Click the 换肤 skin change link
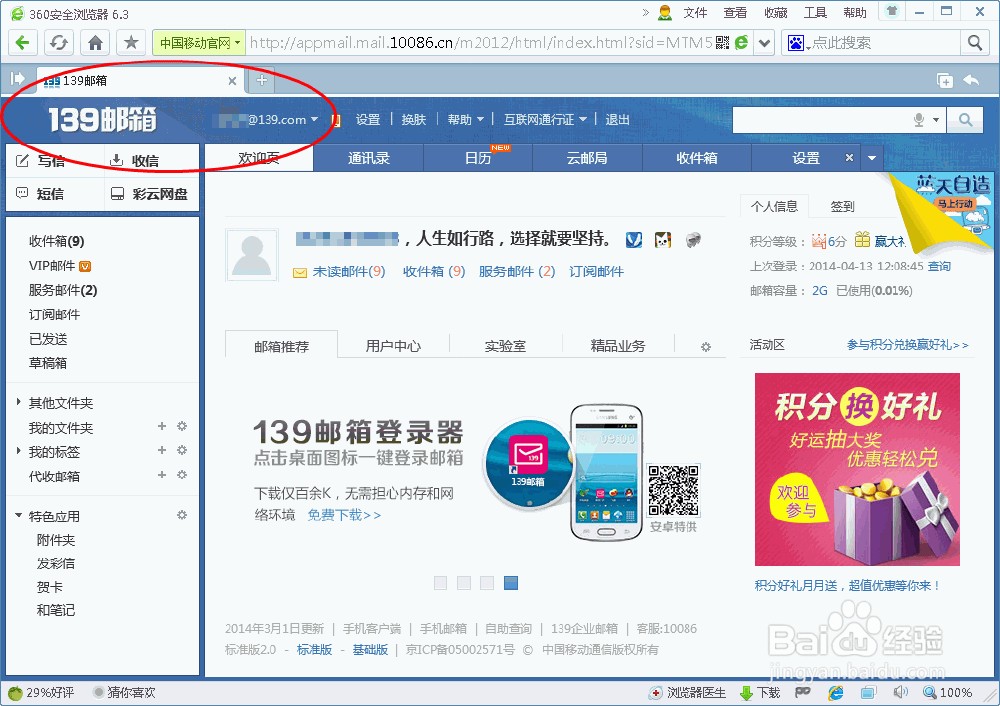Image resolution: width=1000 pixels, height=706 pixels. point(413,119)
